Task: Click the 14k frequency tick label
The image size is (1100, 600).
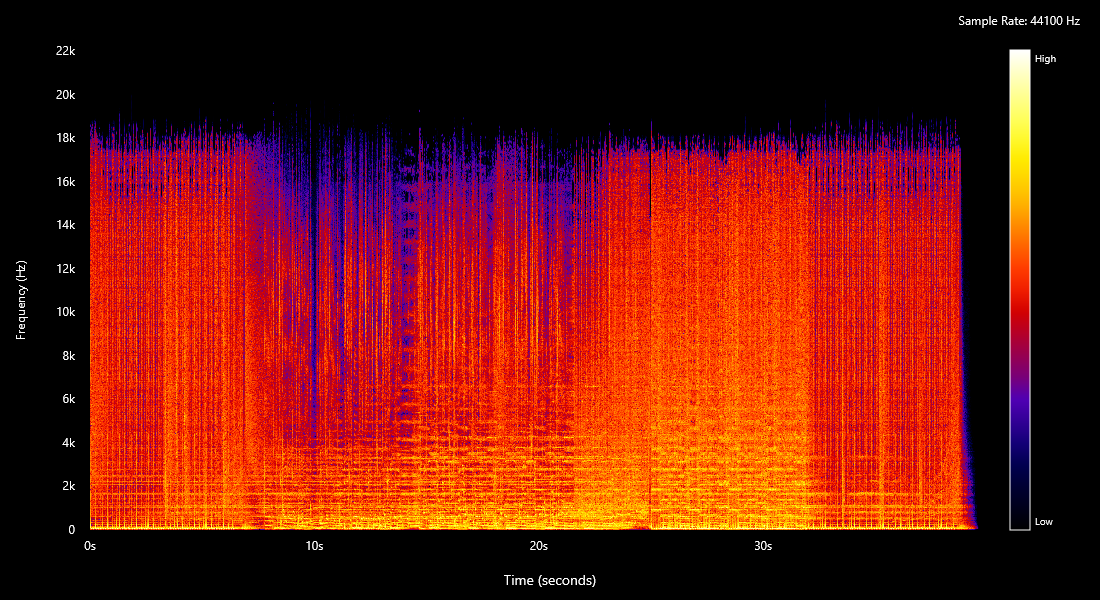Action: point(66,225)
